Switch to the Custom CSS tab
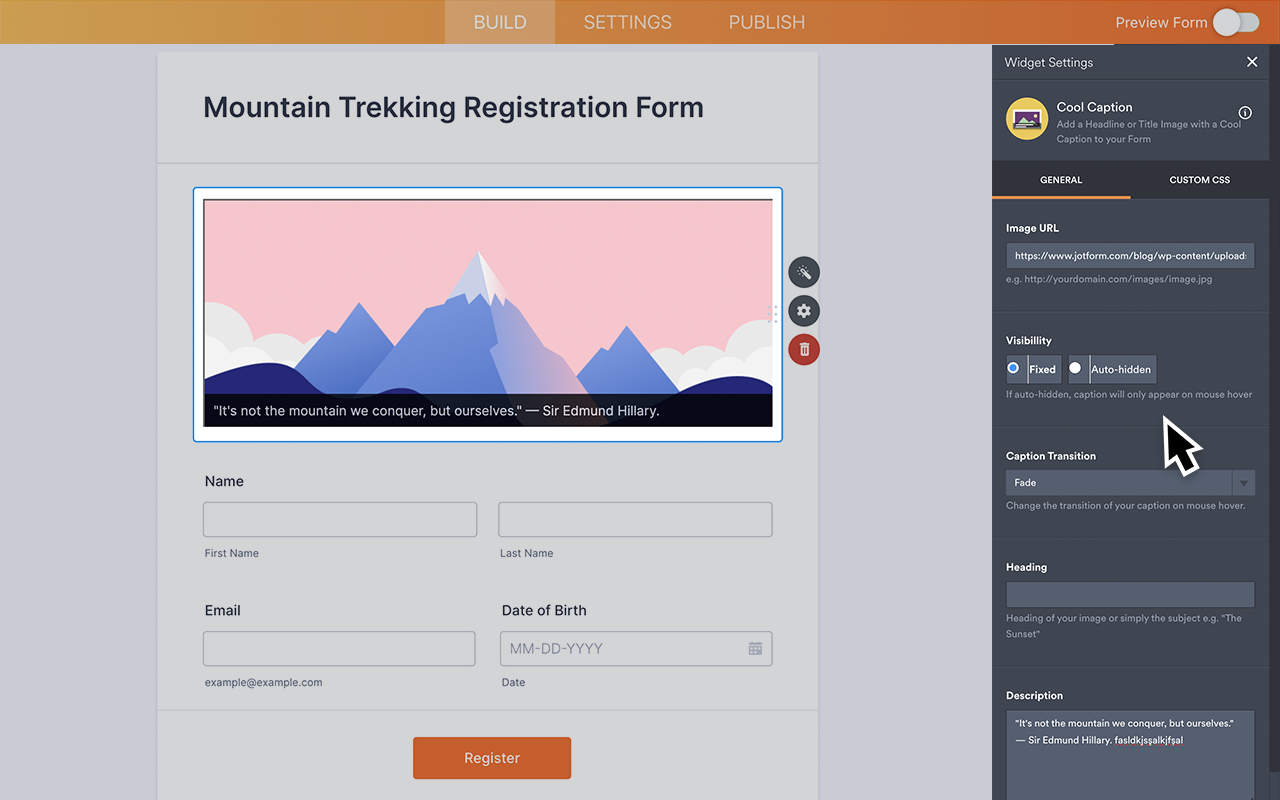The height and width of the screenshot is (800, 1280). pos(1199,180)
